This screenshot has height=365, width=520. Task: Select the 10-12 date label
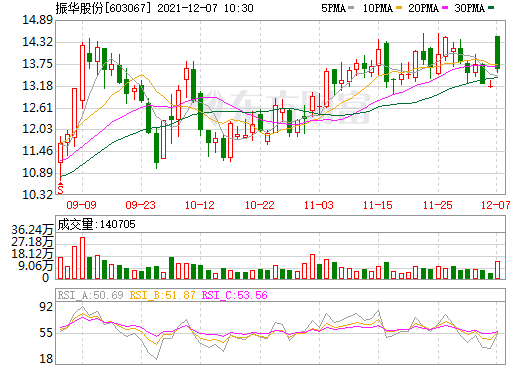point(200,205)
